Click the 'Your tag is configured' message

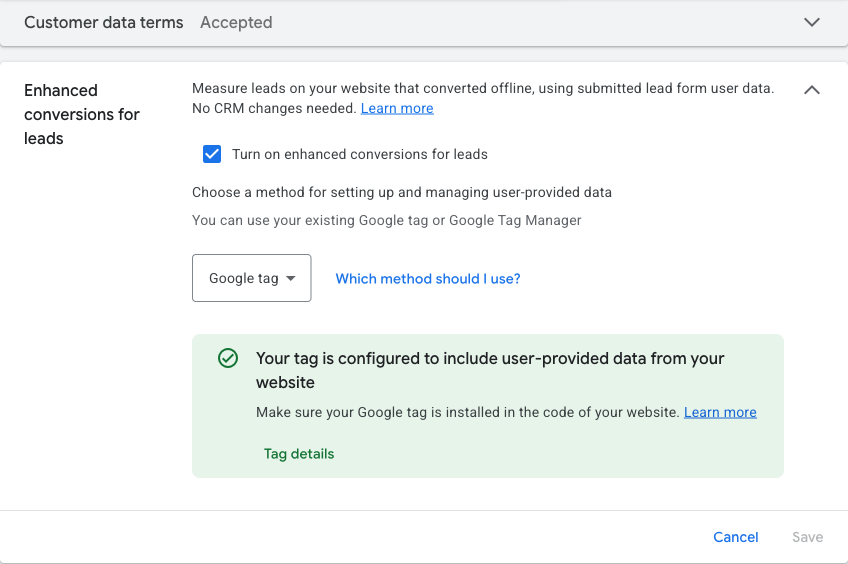point(490,370)
